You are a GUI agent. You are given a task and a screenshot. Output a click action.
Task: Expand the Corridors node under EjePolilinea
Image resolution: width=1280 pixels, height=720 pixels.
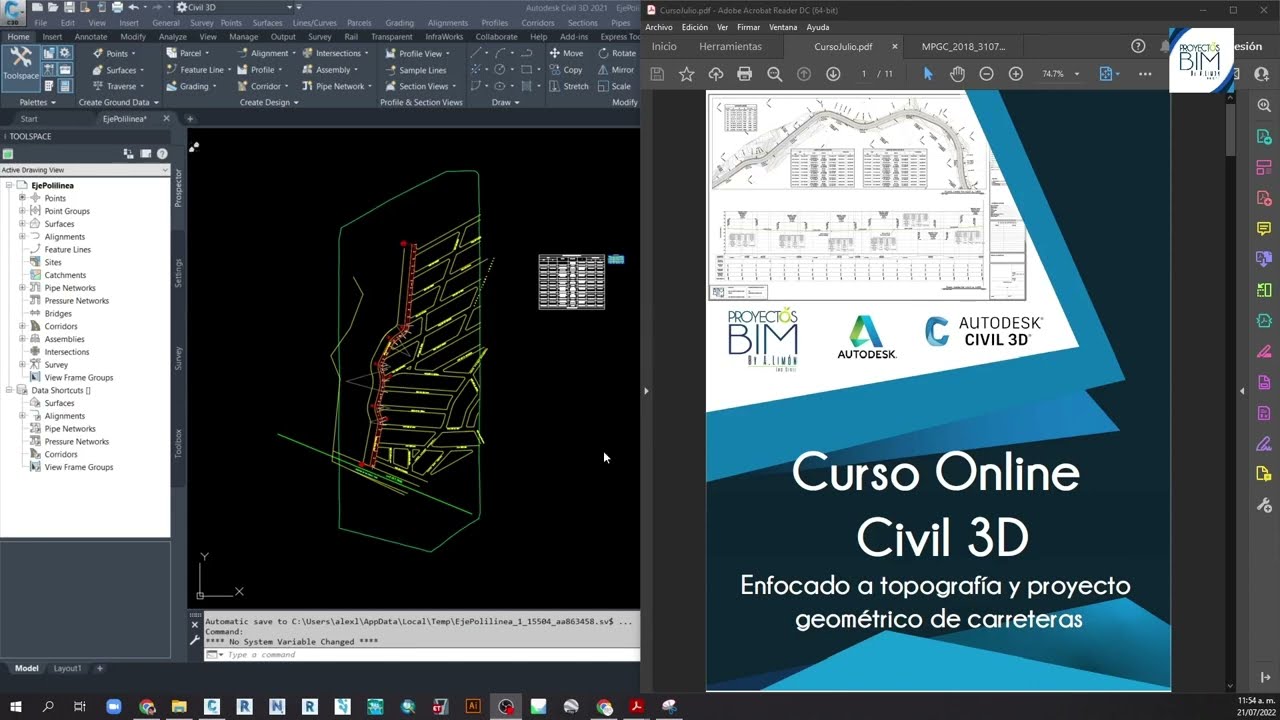tap(22, 326)
